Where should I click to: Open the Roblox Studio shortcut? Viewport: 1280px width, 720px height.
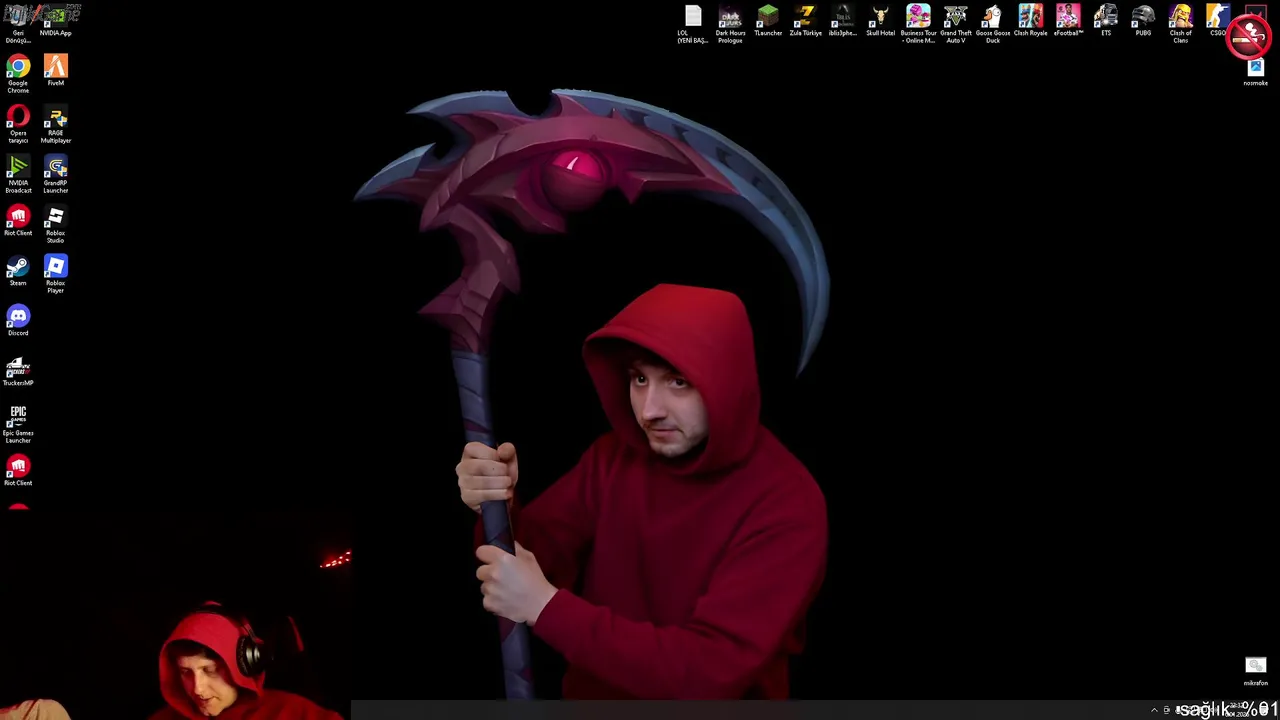pos(55,224)
